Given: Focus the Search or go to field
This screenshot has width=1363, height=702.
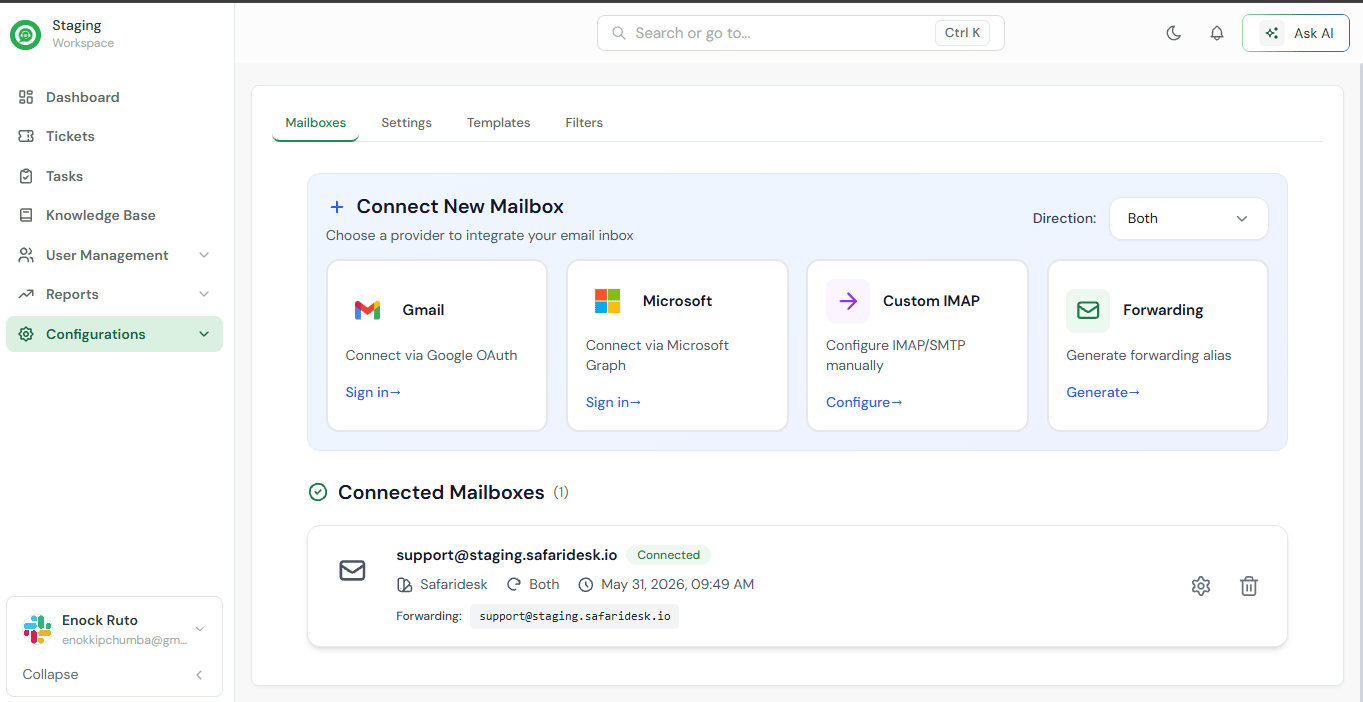Looking at the screenshot, I should [x=801, y=33].
